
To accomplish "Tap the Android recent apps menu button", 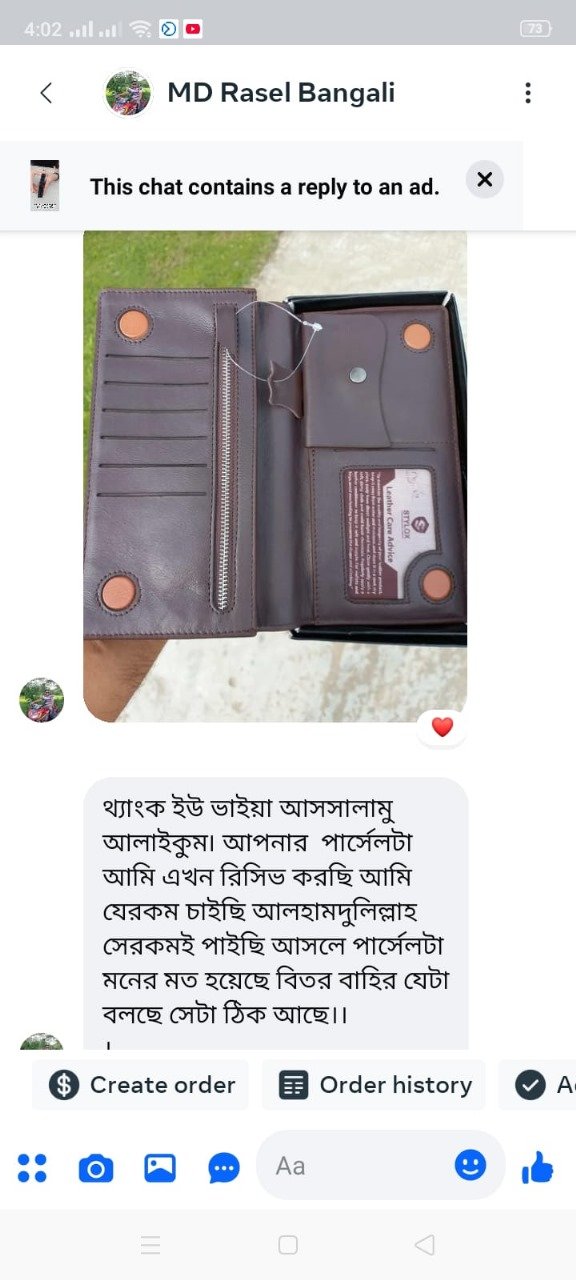I will tap(151, 1245).
